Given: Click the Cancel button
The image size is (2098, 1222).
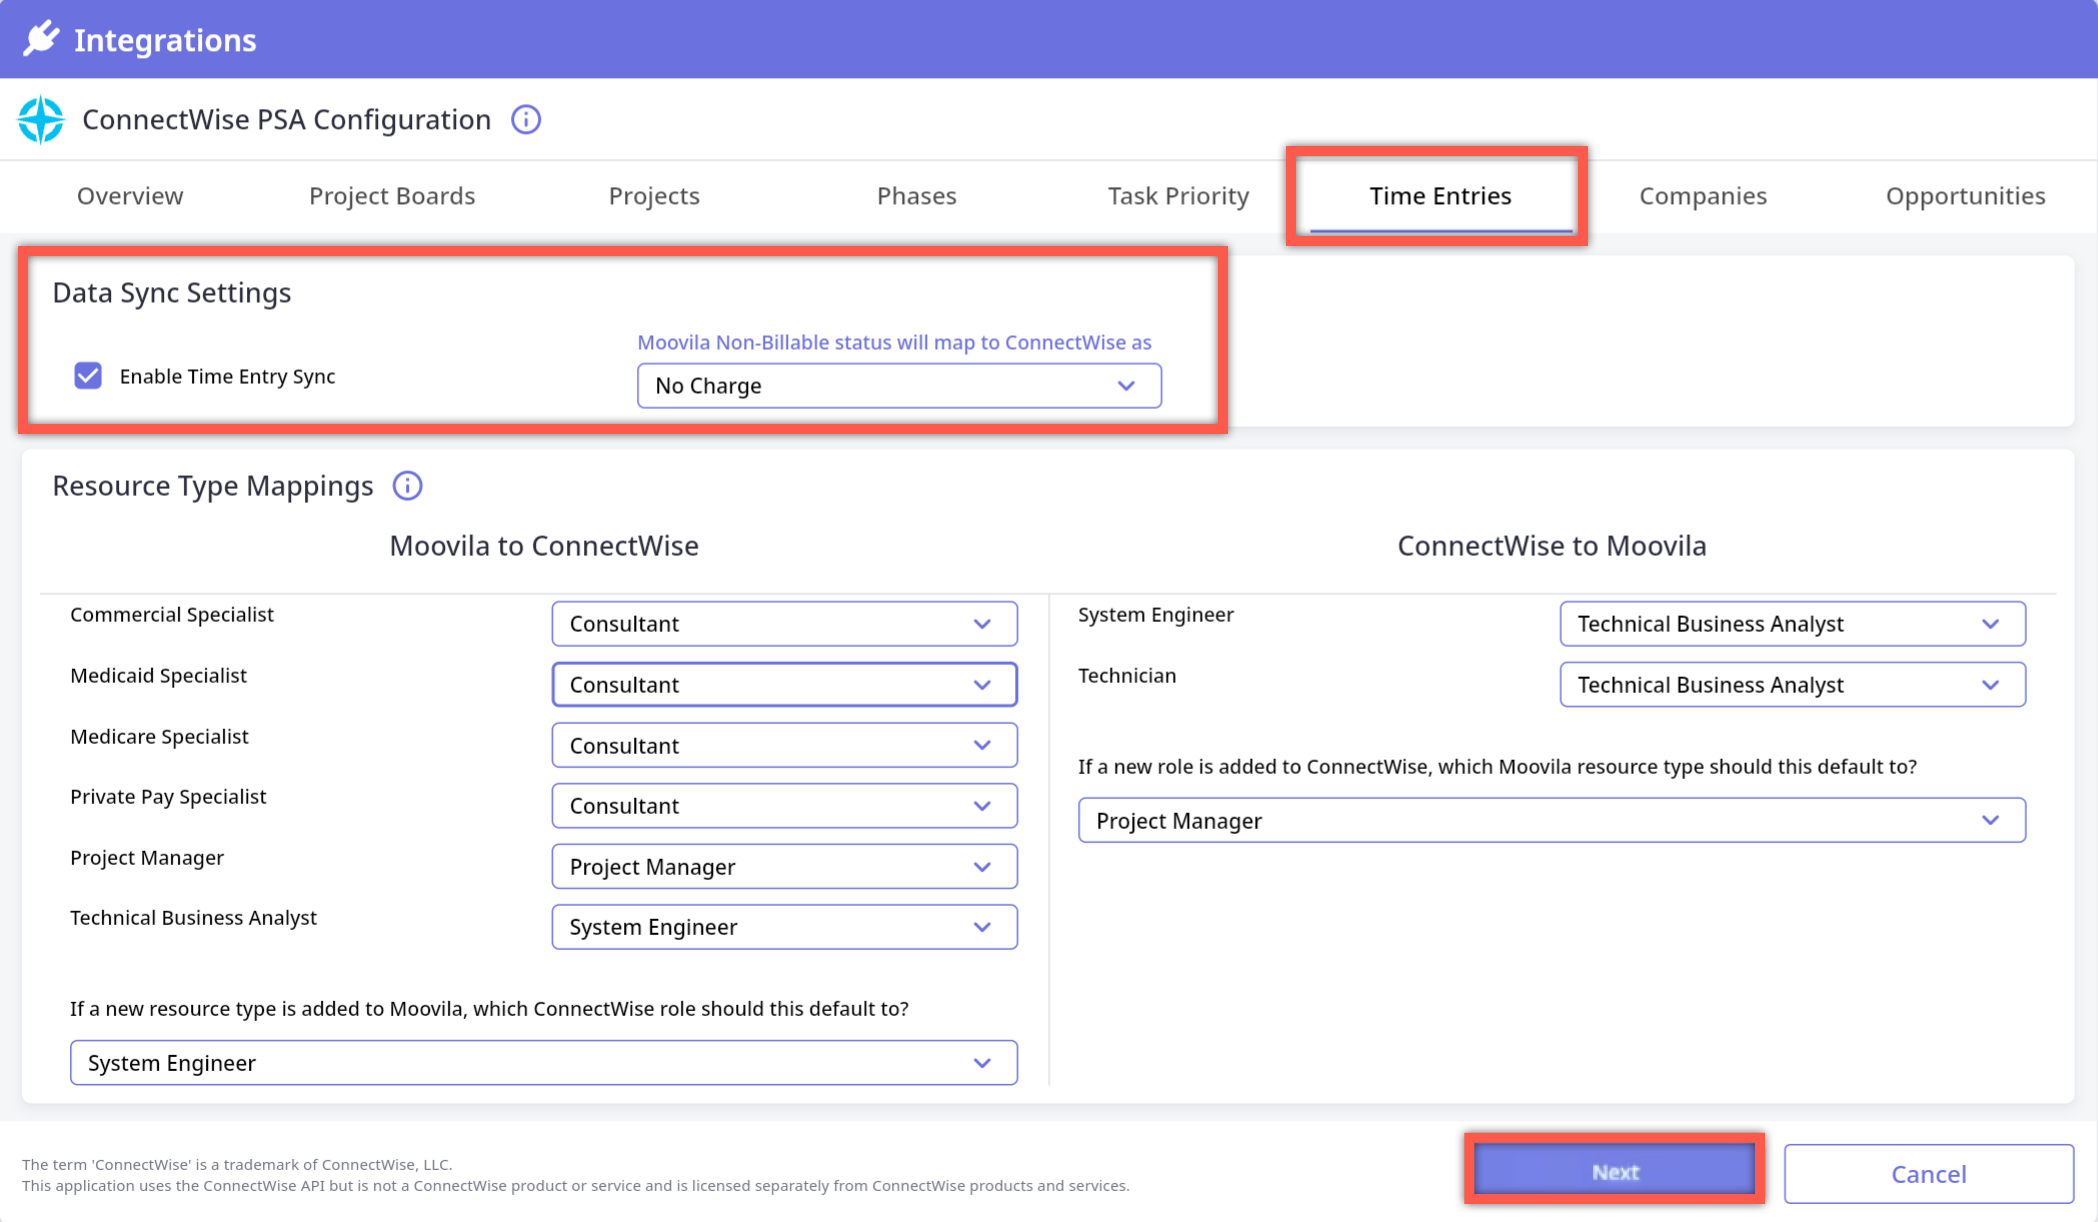Looking at the screenshot, I should [1928, 1174].
